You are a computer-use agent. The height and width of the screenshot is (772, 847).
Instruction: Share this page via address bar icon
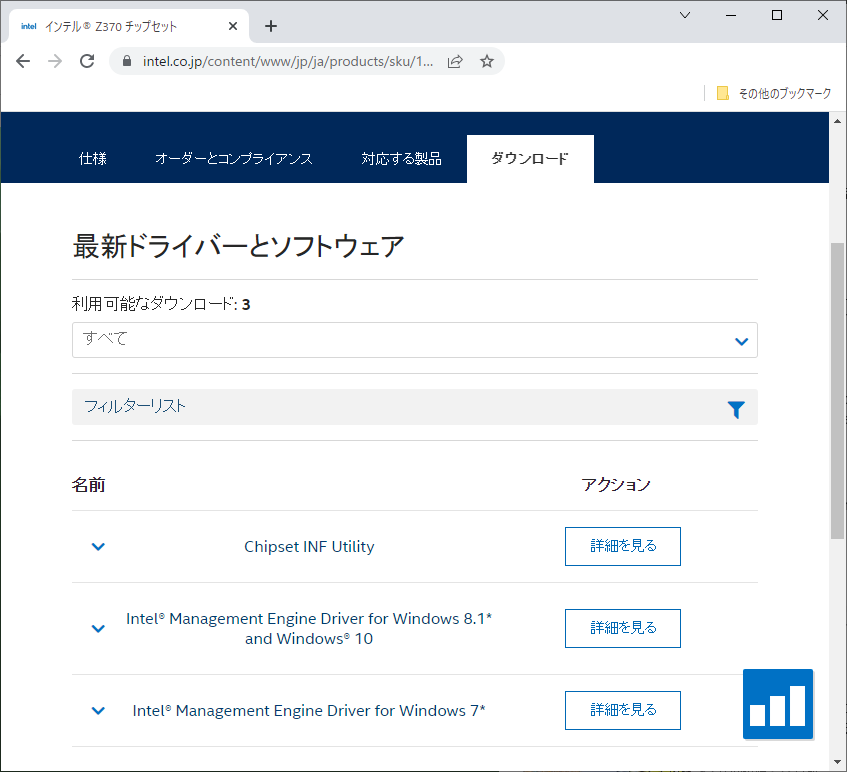tap(455, 61)
